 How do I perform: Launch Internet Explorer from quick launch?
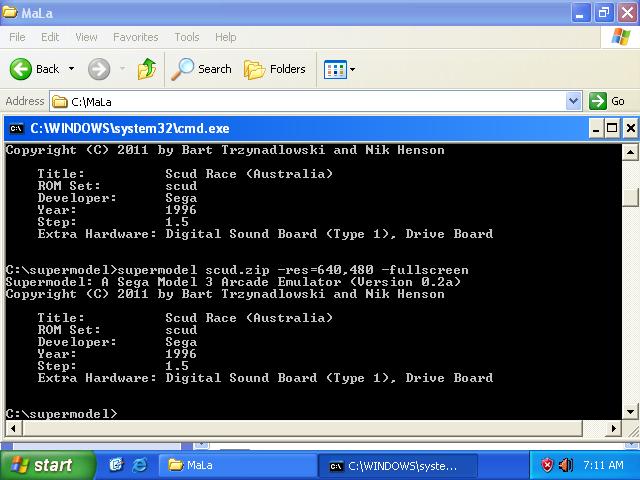click(x=140, y=465)
